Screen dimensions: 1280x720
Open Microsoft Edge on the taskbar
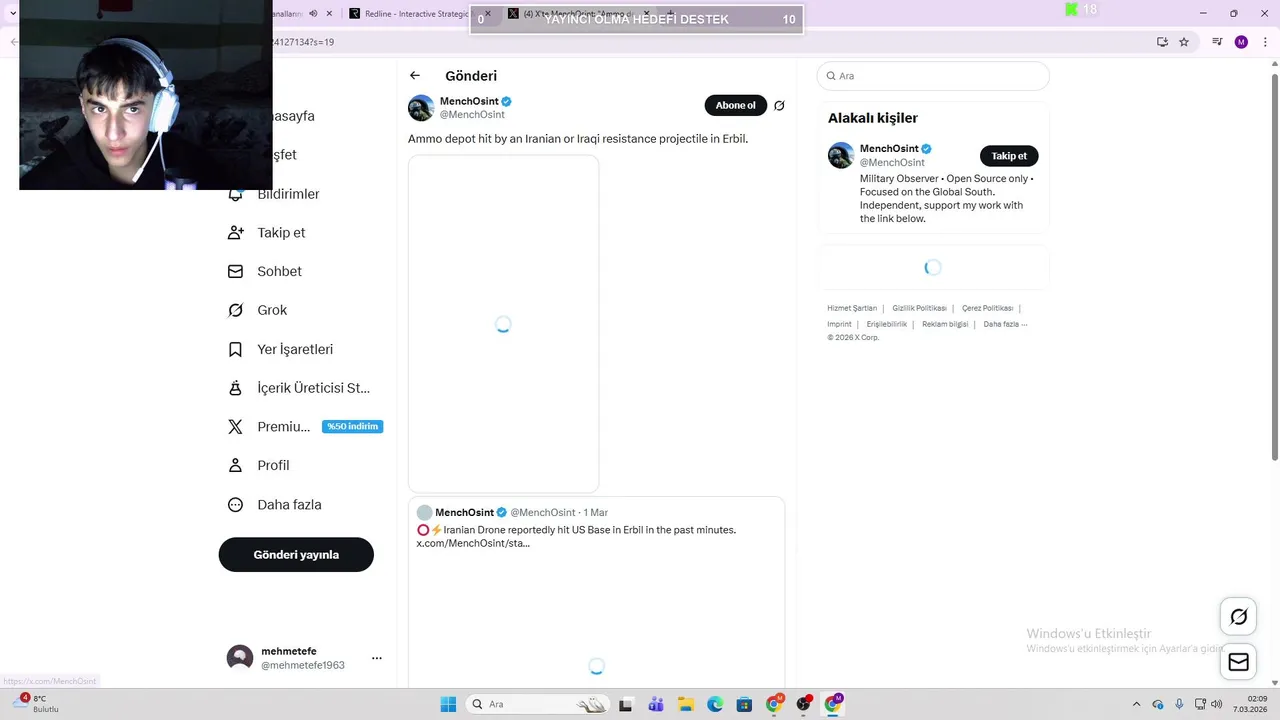point(715,704)
